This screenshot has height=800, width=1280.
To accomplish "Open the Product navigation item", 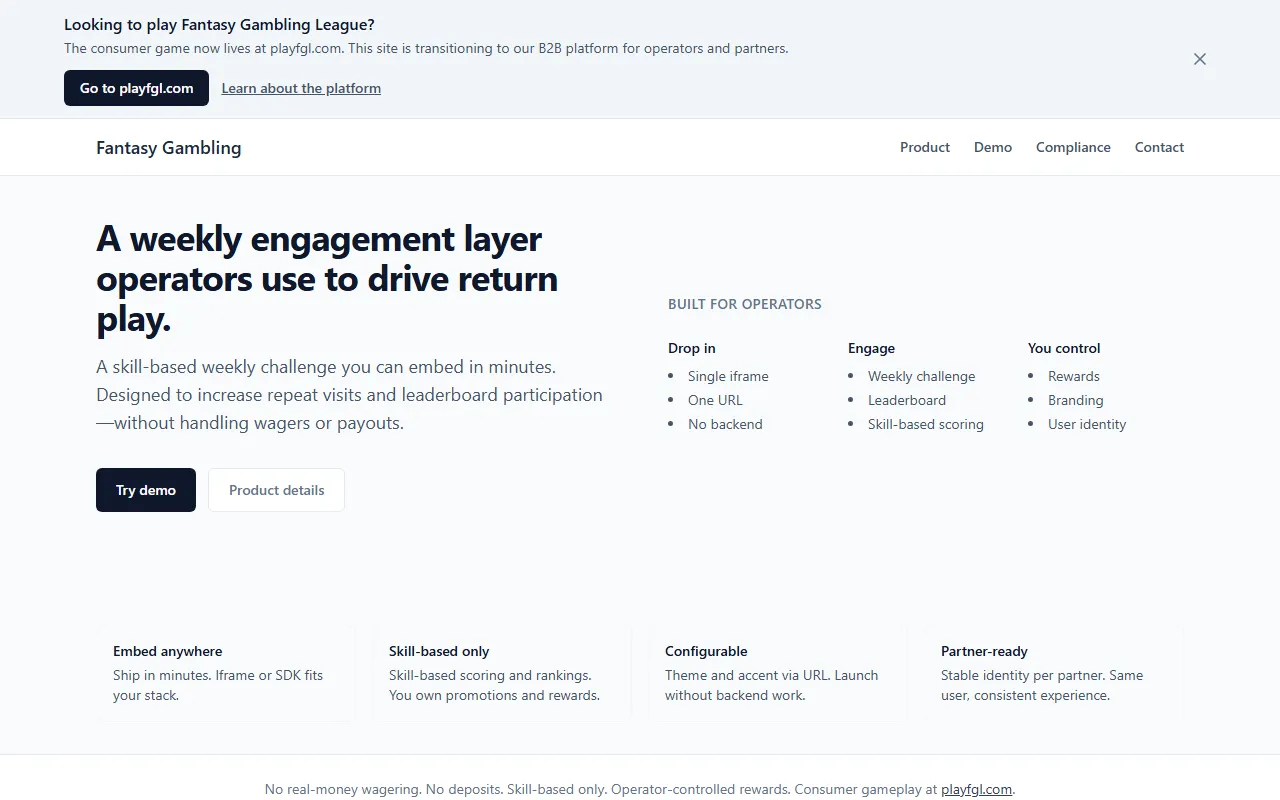I will 924,147.
